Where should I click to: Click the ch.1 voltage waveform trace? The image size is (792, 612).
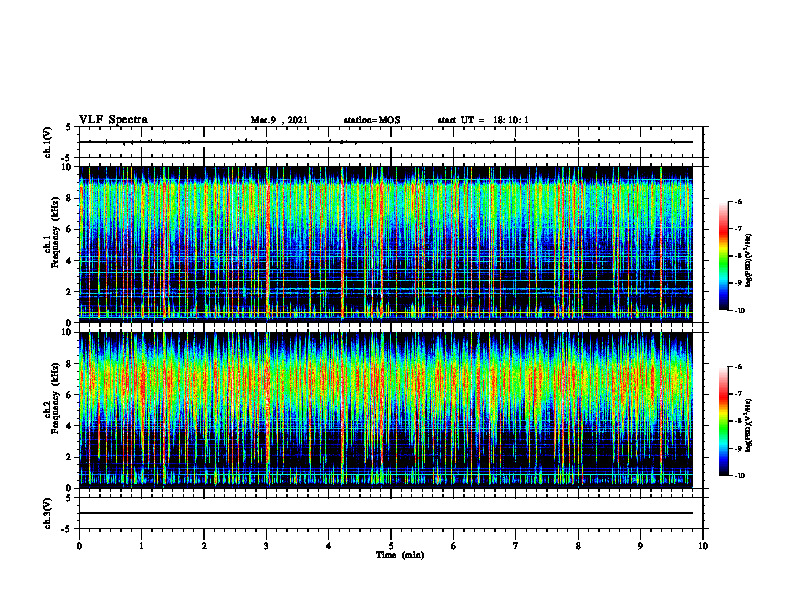tap(386, 142)
